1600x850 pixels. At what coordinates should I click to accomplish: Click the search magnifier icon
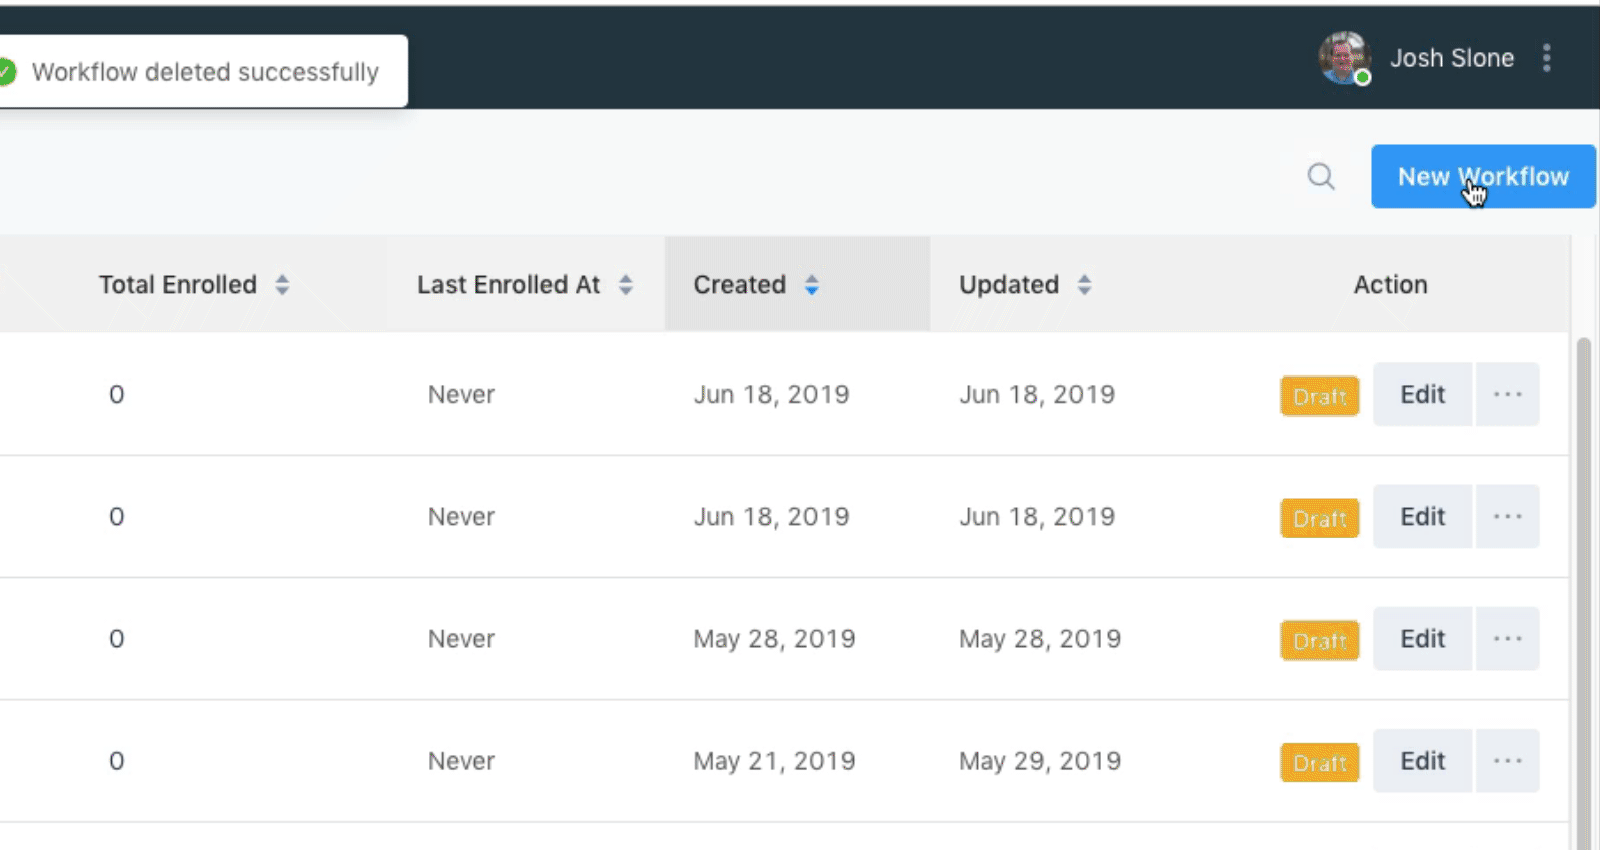point(1321,177)
